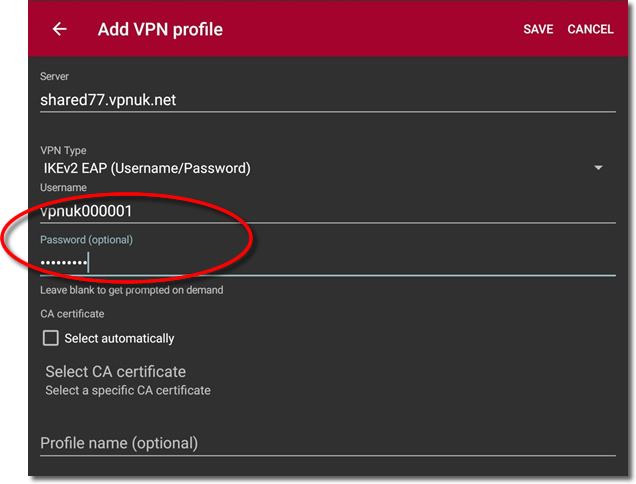Click the 'Add VPN profile' title
Viewport: 636px width, 484px height.
click(x=160, y=29)
